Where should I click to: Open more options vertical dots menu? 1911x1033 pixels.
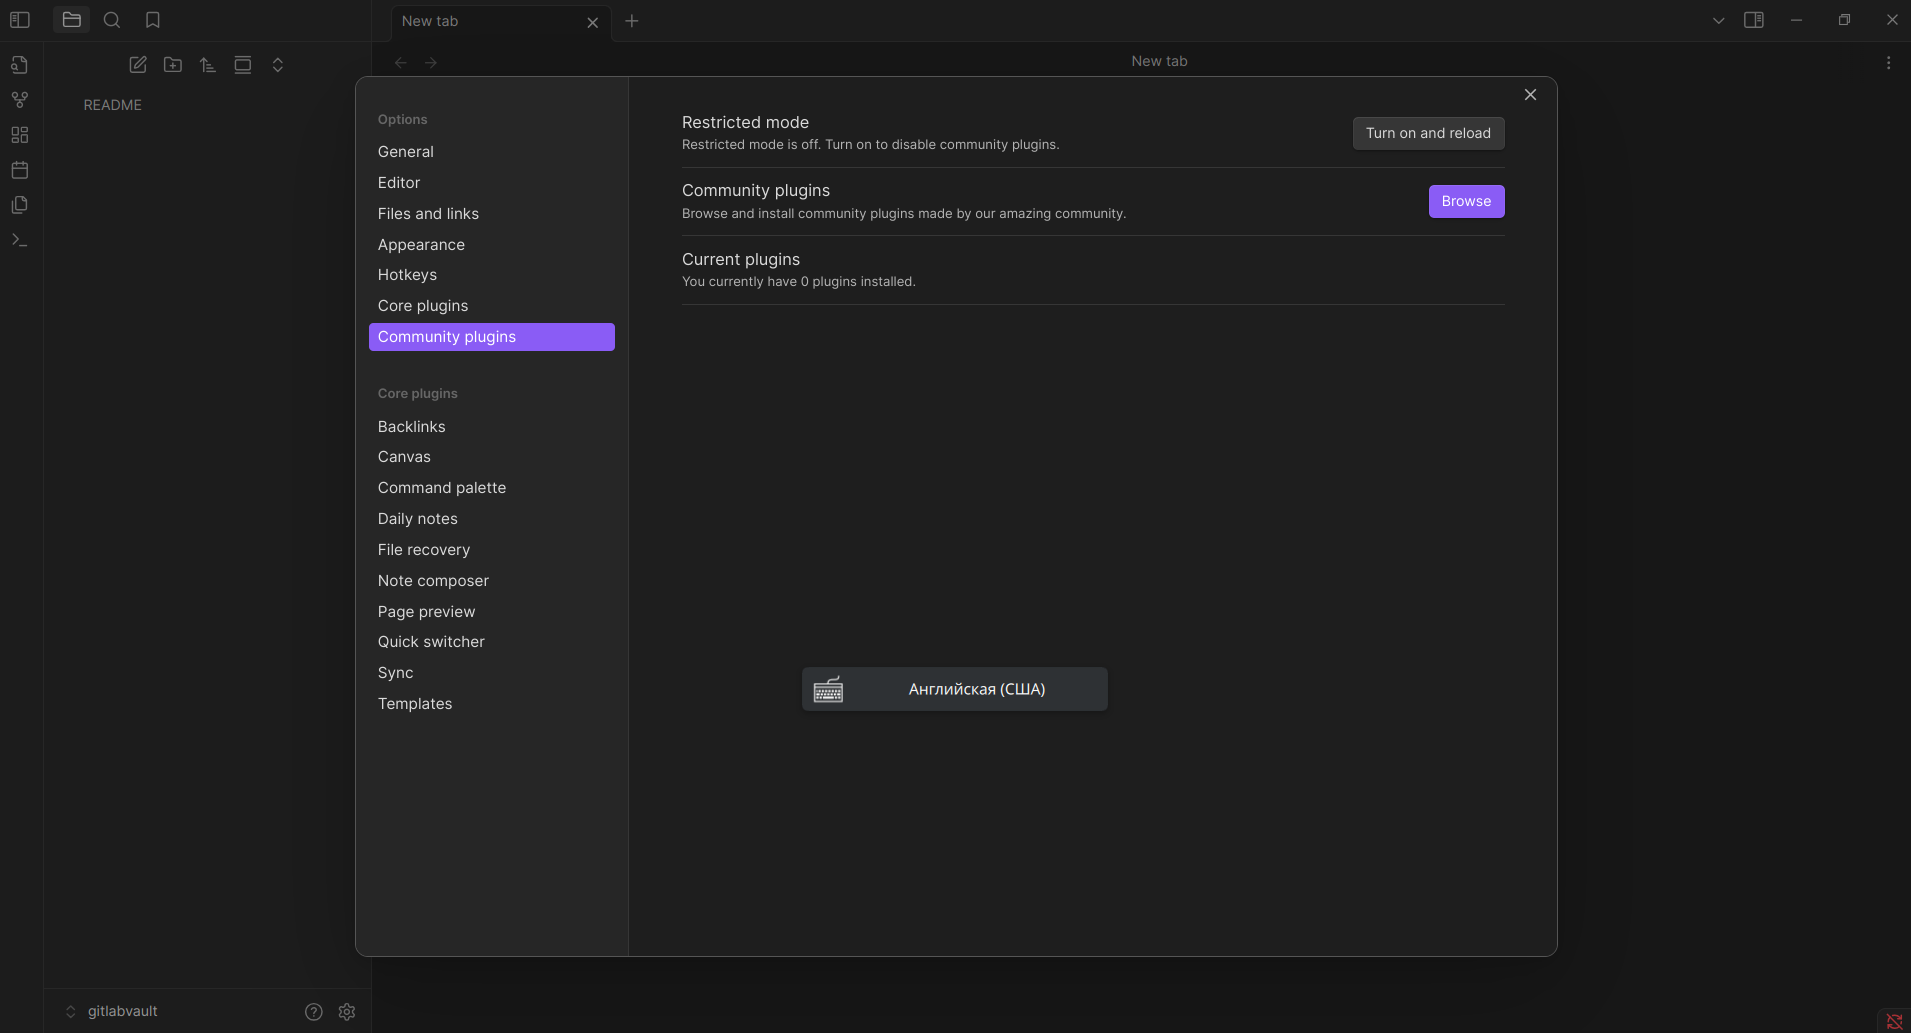point(1888,62)
